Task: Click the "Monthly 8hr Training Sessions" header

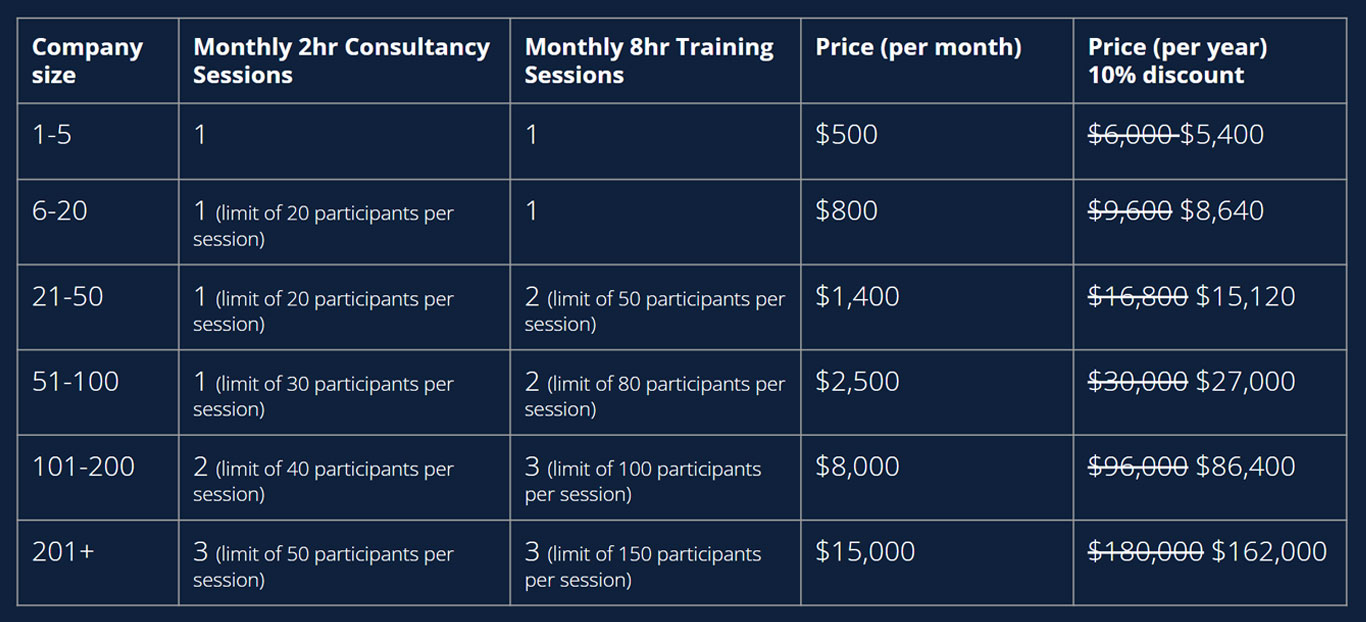Action: click(x=649, y=61)
